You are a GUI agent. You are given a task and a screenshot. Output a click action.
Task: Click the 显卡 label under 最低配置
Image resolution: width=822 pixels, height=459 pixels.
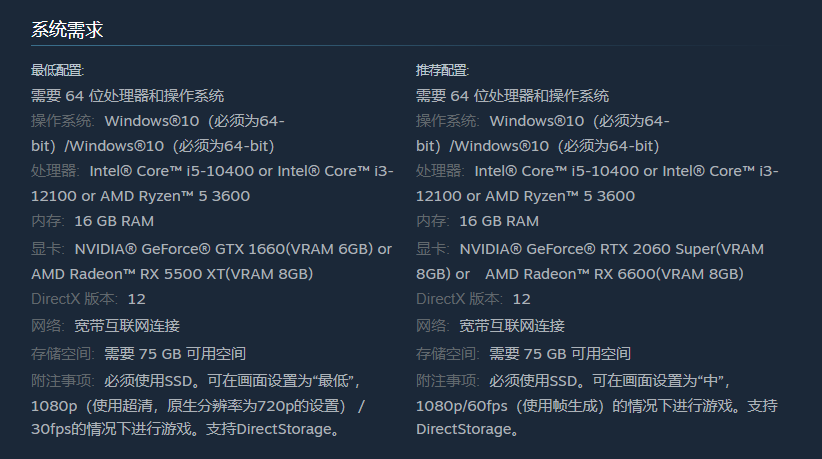click(47, 249)
